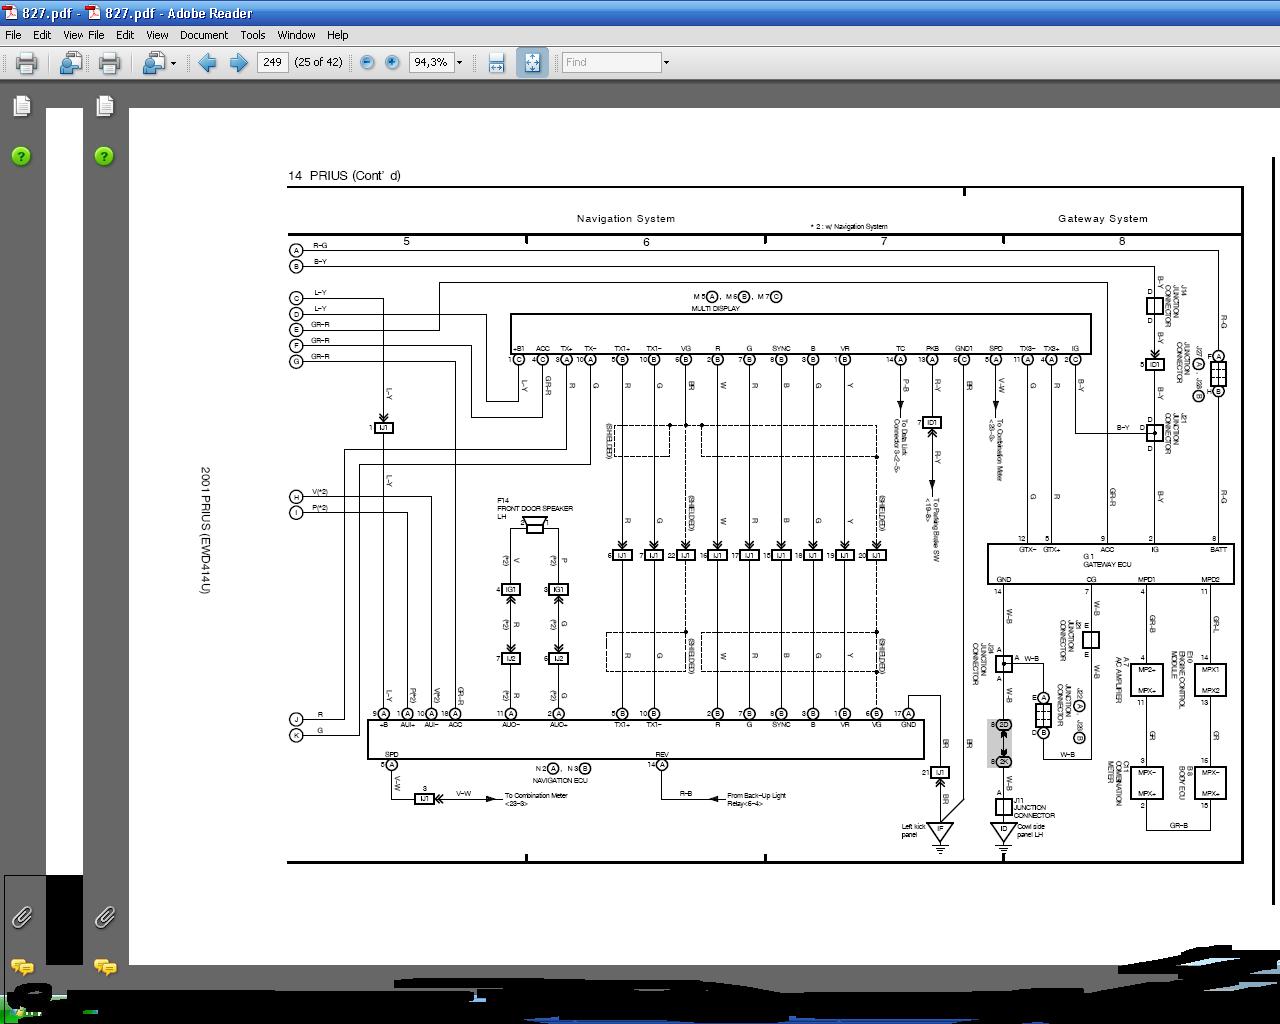The height and width of the screenshot is (1024, 1280).
Task: Click the zoom in plus button
Action: pyautogui.click(x=392, y=62)
